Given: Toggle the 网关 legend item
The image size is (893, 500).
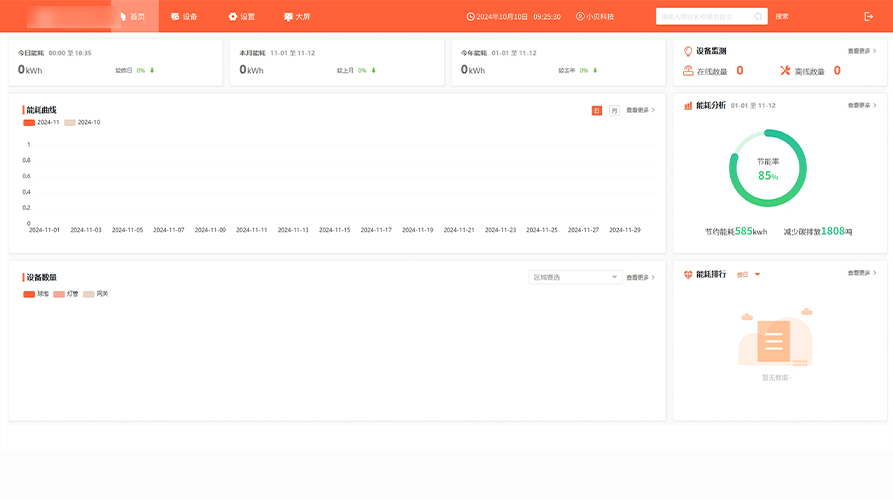Looking at the screenshot, I should point(96,294).
